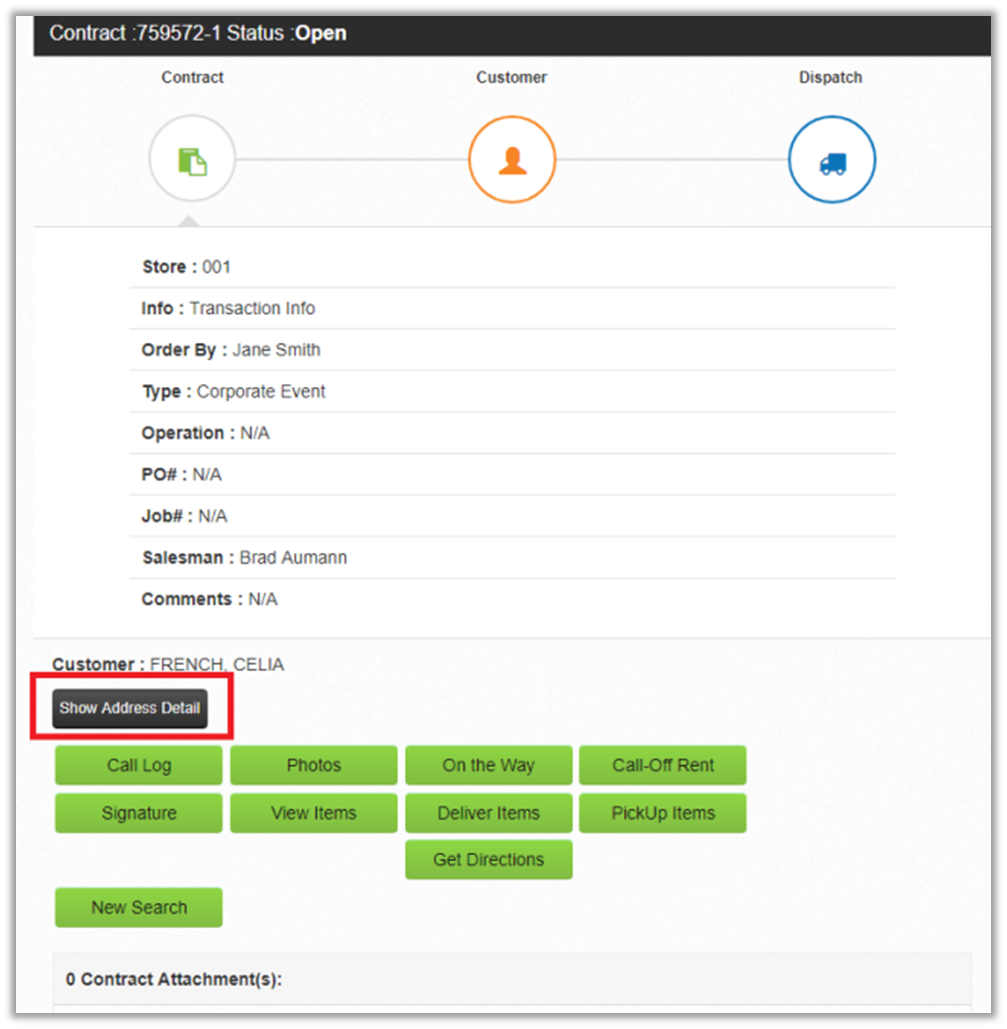Open the Signature capture button

[139, 814]
